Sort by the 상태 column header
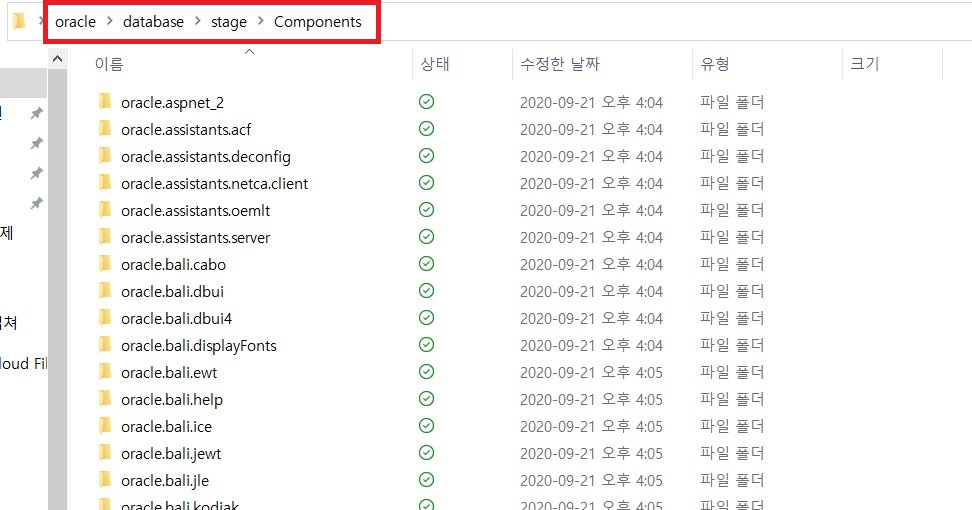The width and height of the screenshot is (972, 510). 435,64
